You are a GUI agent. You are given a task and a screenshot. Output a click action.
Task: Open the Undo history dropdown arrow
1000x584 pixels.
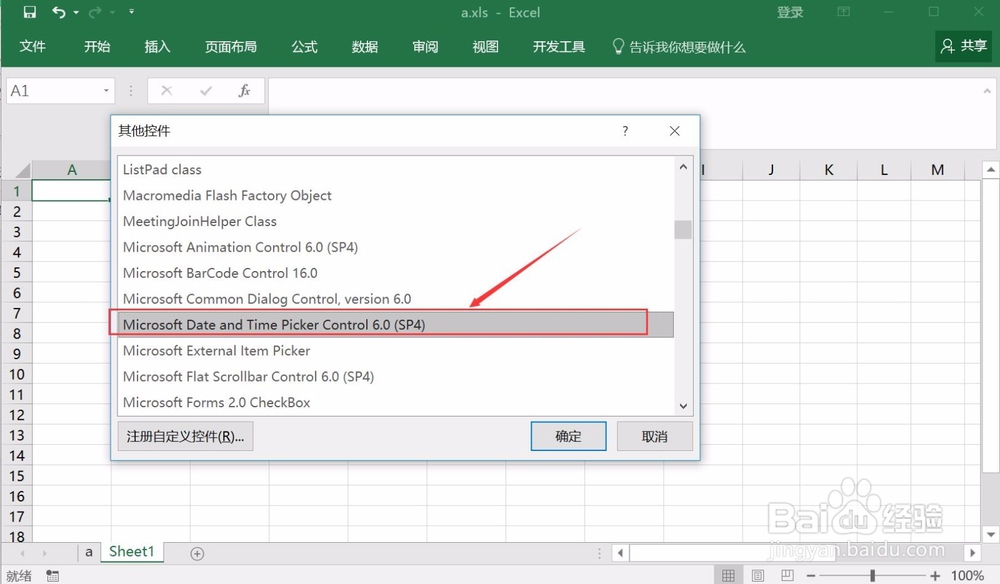pyautogui.click(x=77, y=12)
